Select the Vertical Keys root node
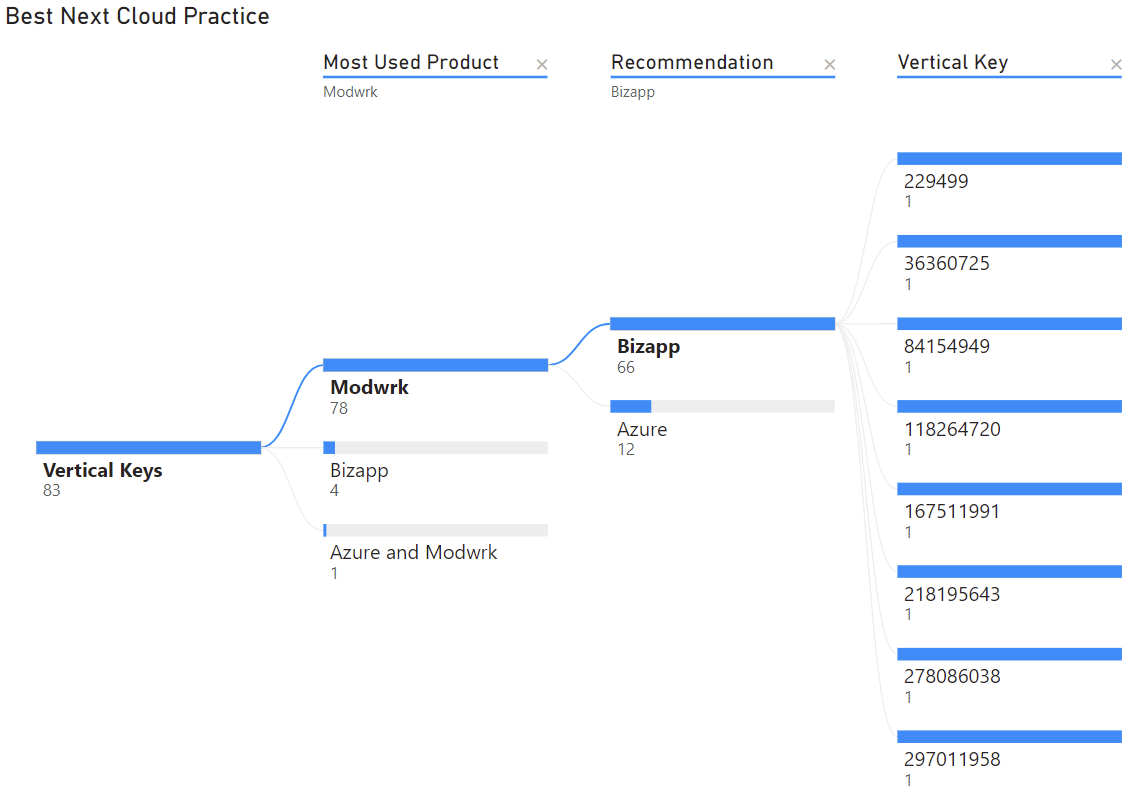The height and width of the screenshot is (797, 1138). [148, 448]
